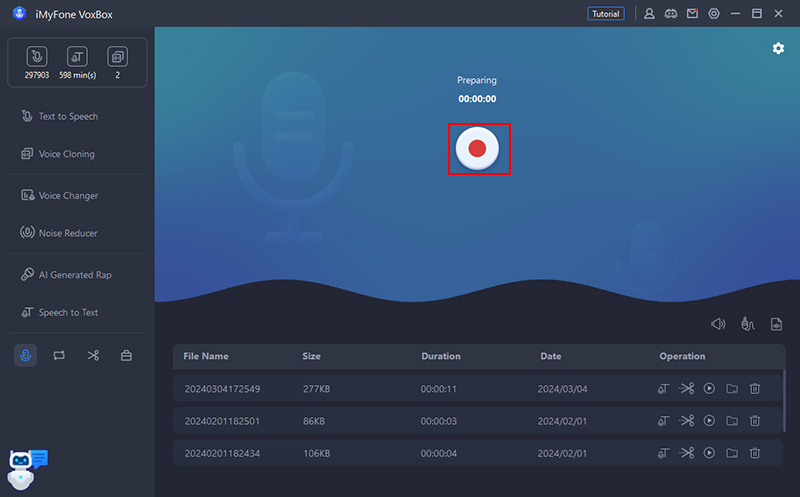Open recording settings gear
Image resolution: width=800 pixels, height=497 pixels.
778,48
